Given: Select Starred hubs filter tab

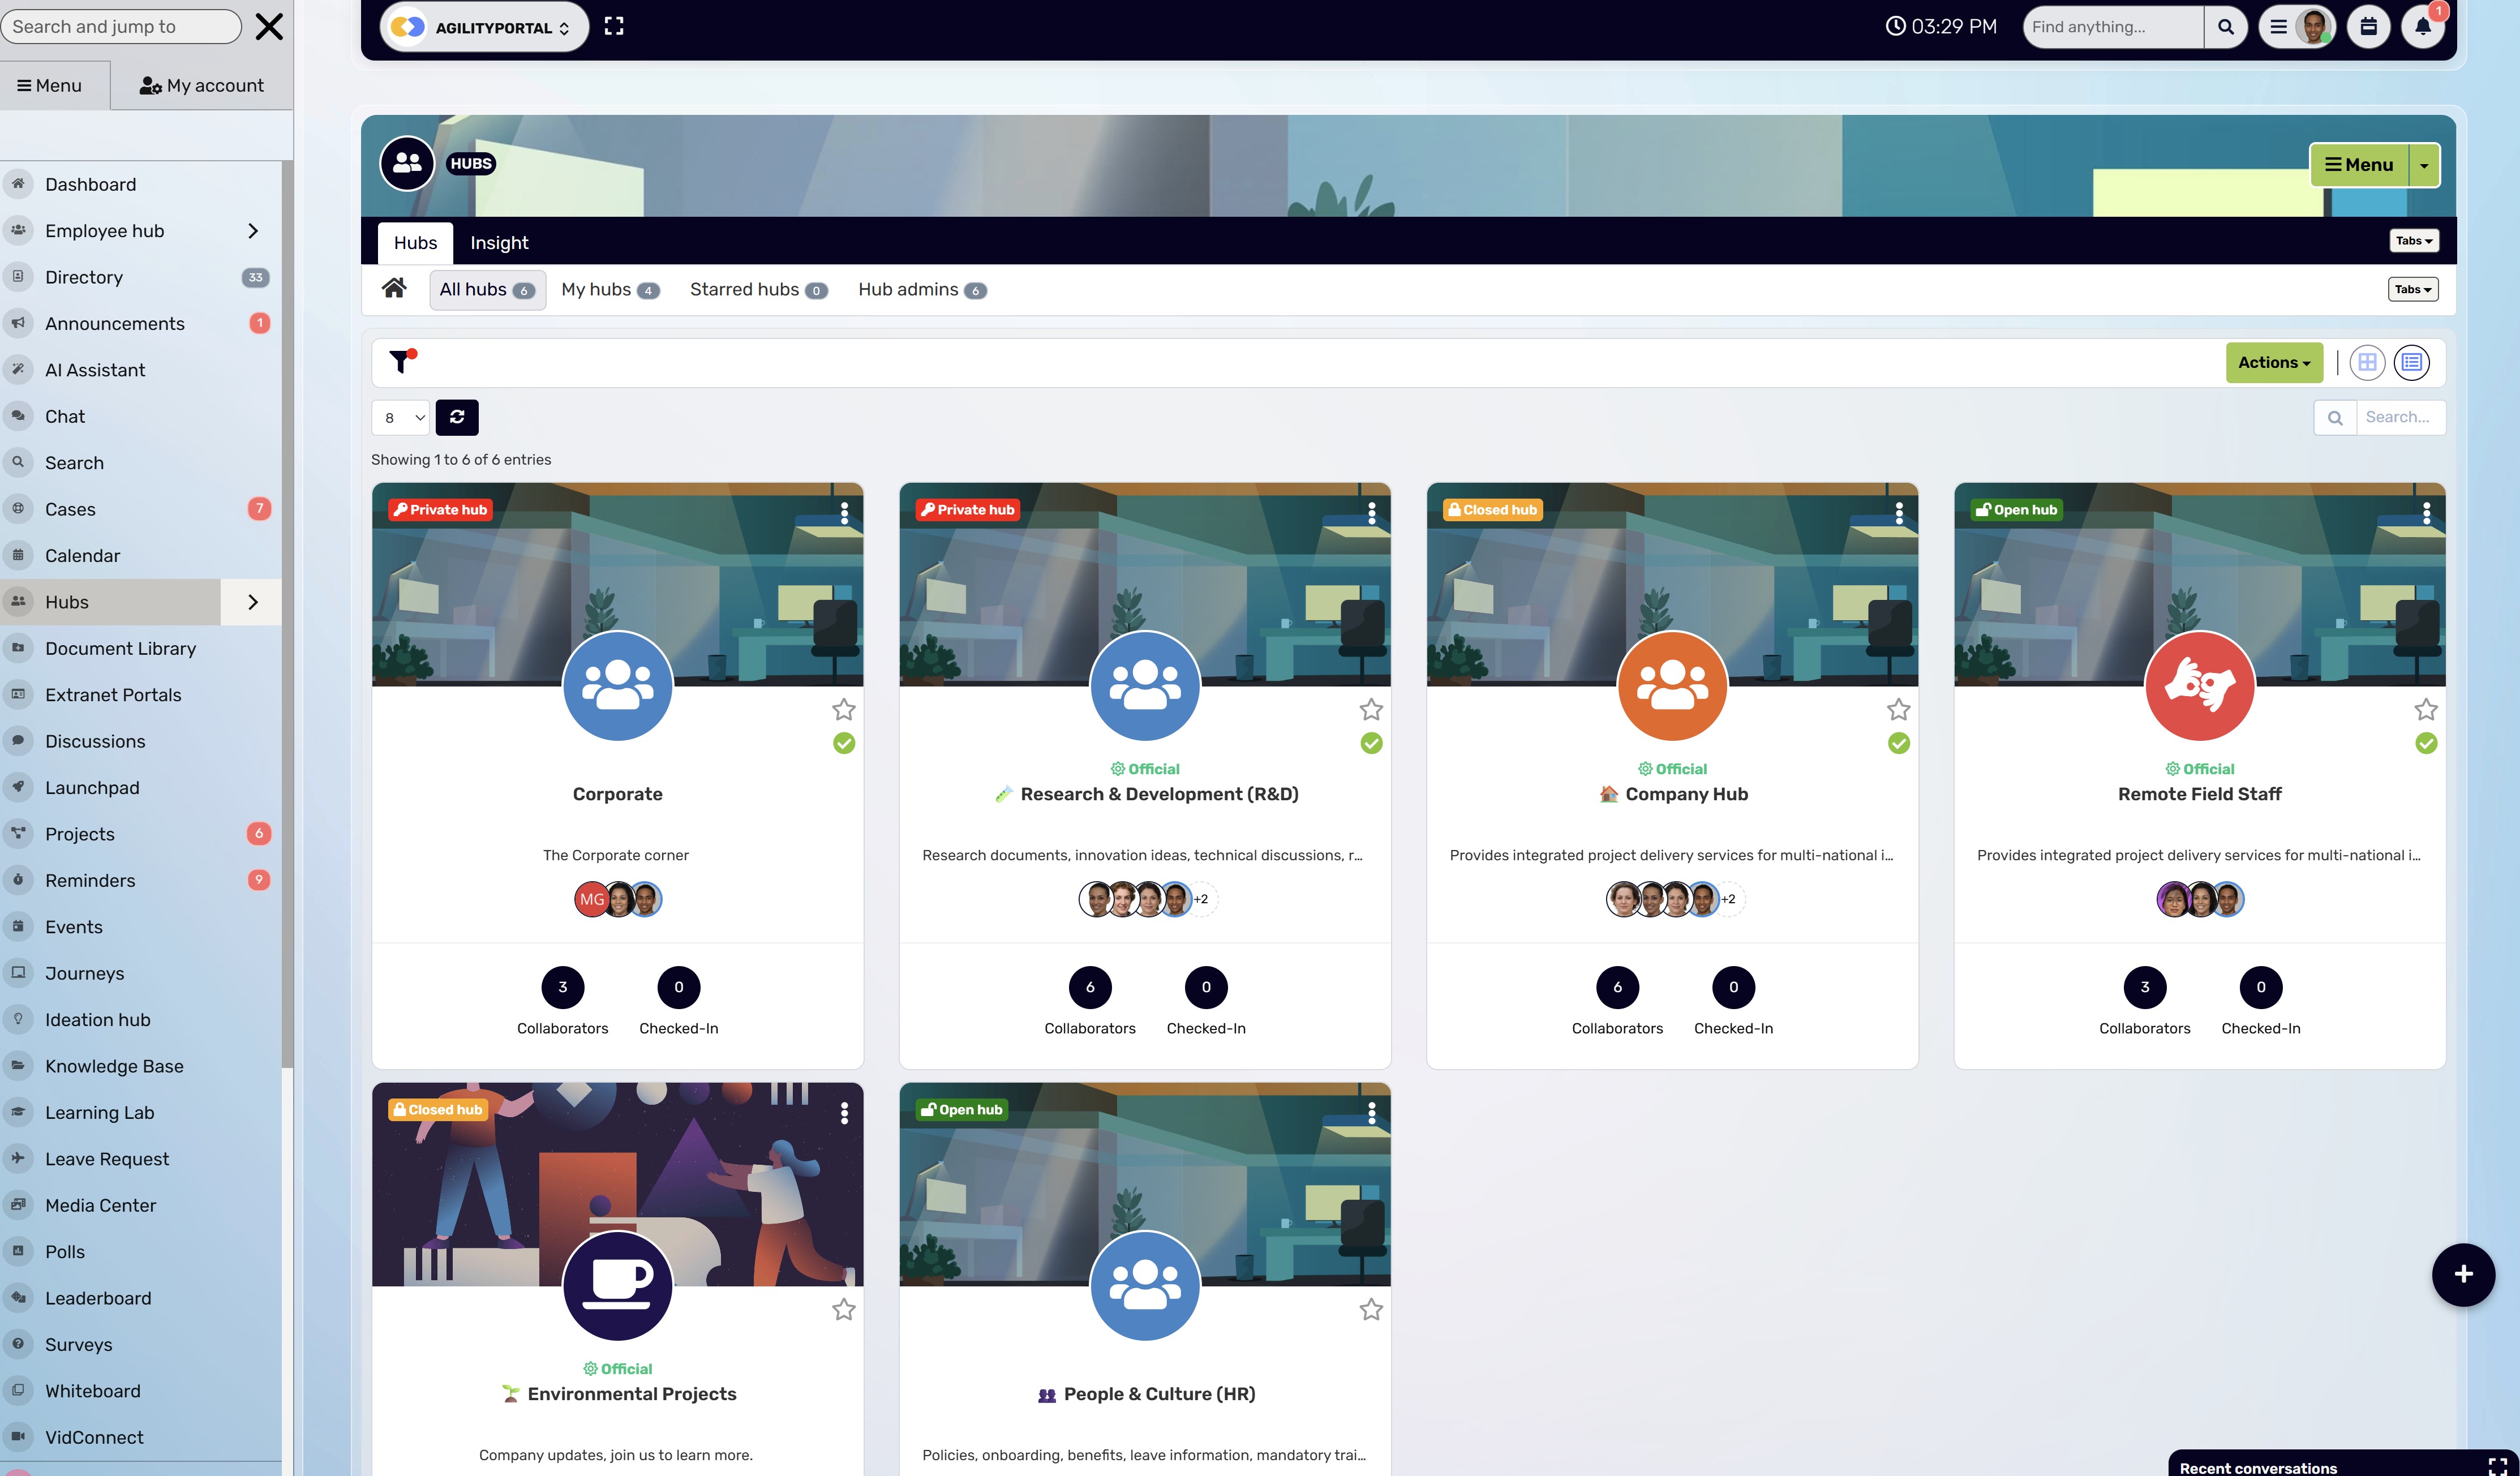Looking at the screenshot, I should [758, 290].
